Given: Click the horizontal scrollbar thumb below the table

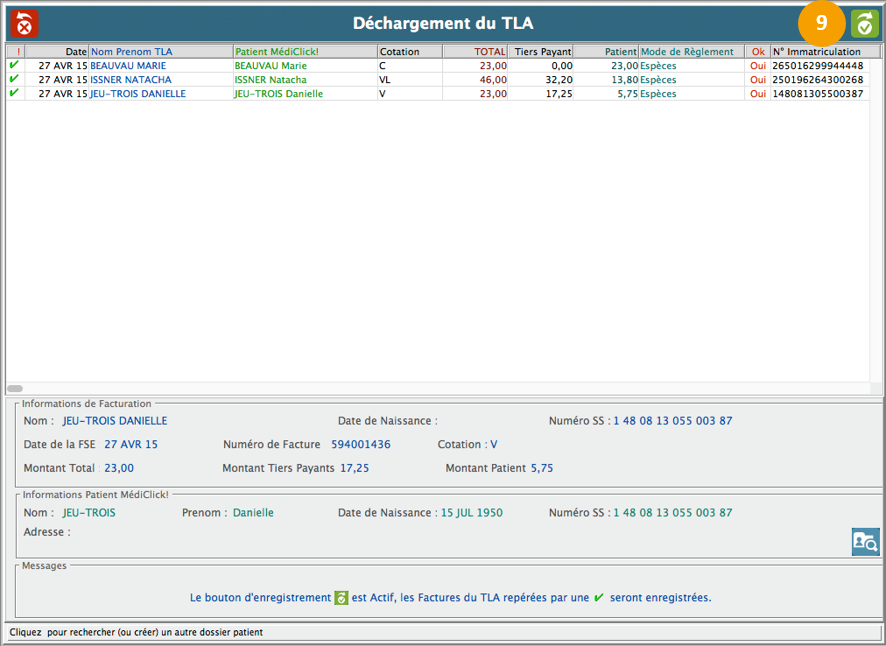Looking at the screenshot, I should point(15,388).
